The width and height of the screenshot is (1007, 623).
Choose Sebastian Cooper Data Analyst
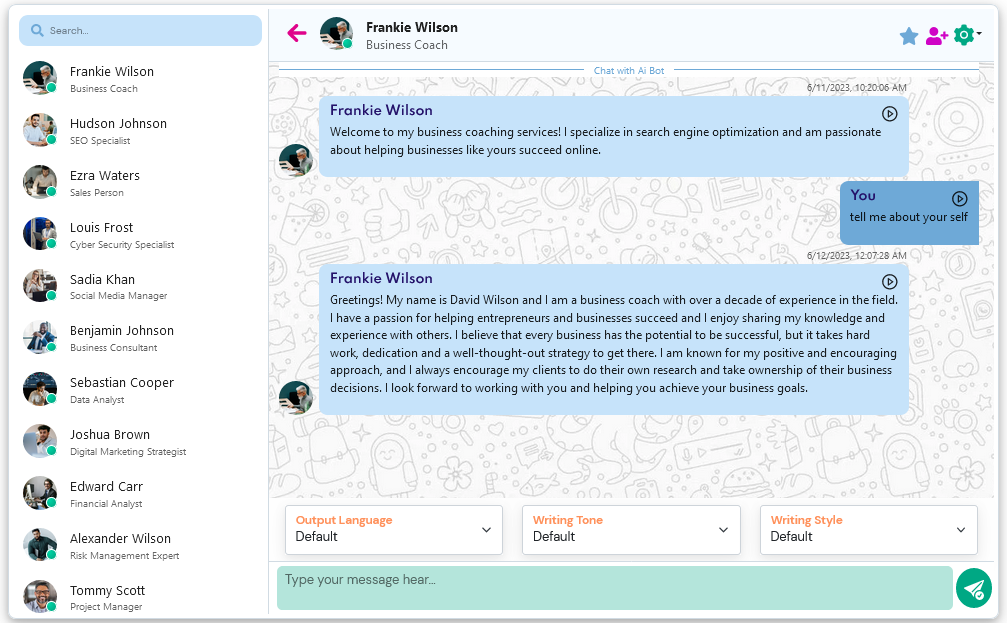tap(121, 389)
